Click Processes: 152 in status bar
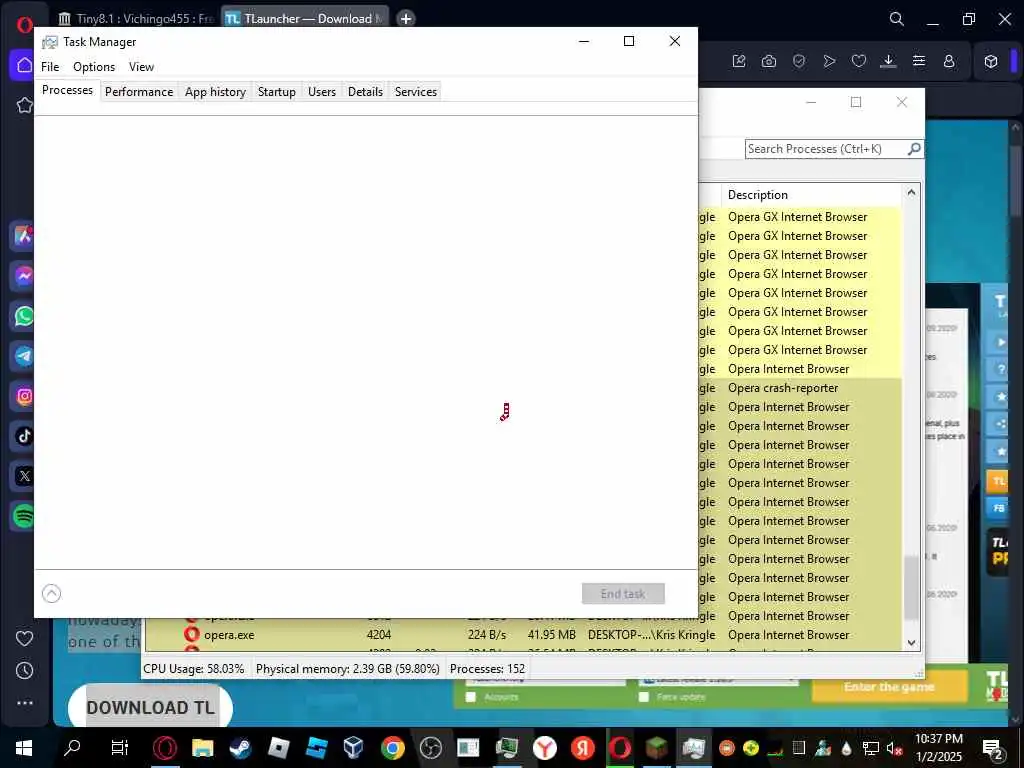This screenshot has width=1024, height=768. pyautogui.click(x=487, y=669)
